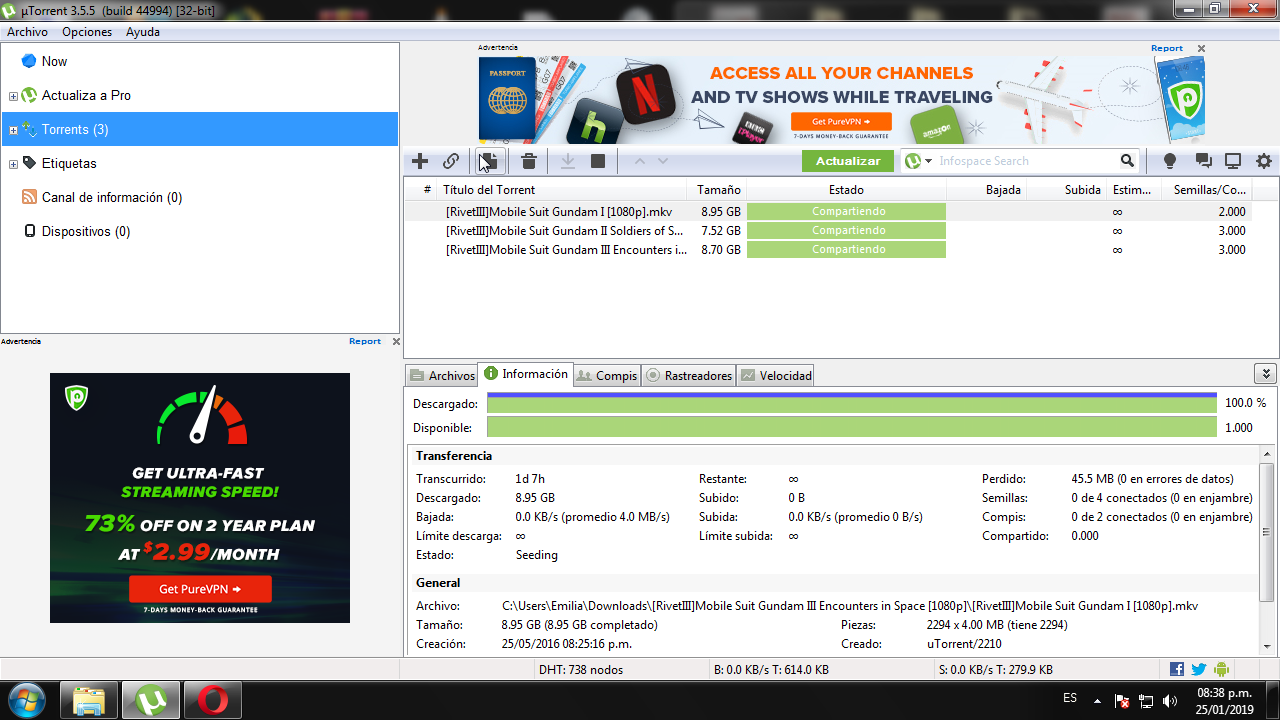Viewport: 1280px width, 720px height.
Task: Open search provider dropdown arrow
Action: 928,161
